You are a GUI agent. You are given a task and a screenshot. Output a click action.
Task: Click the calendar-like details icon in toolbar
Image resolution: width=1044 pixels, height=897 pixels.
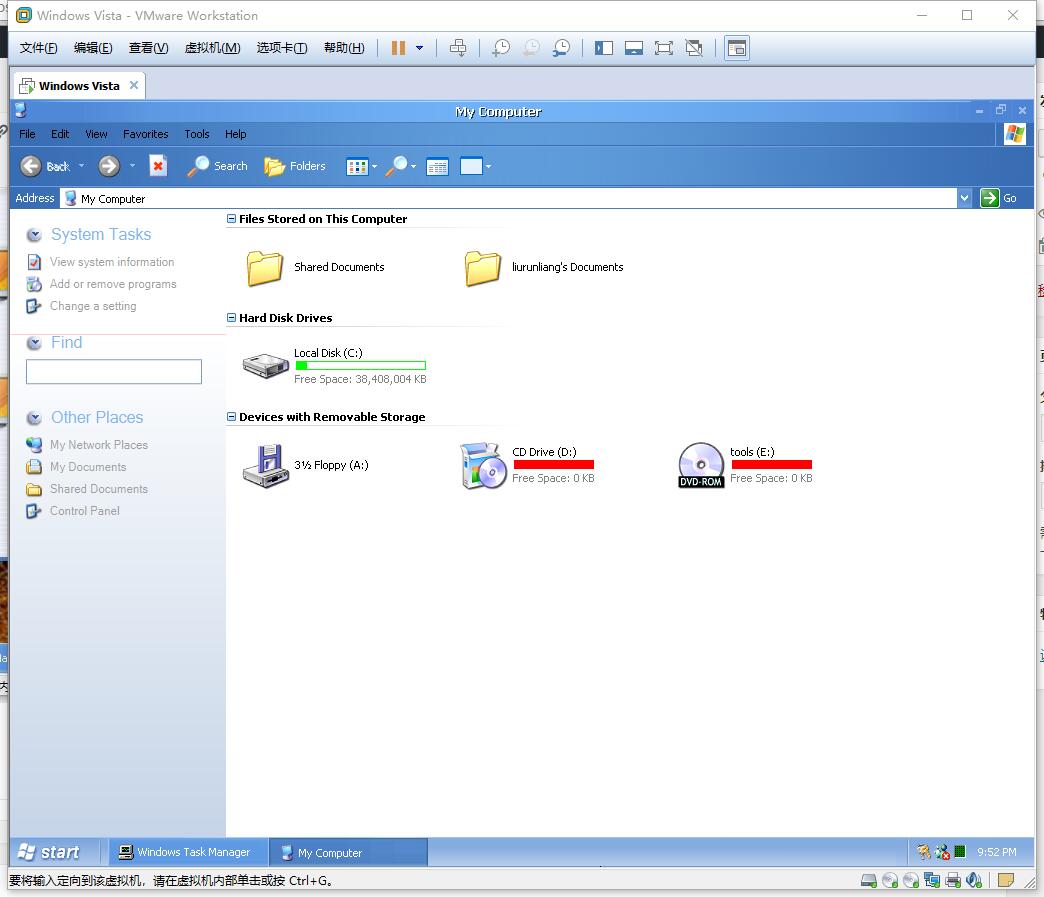click(437, 166)
